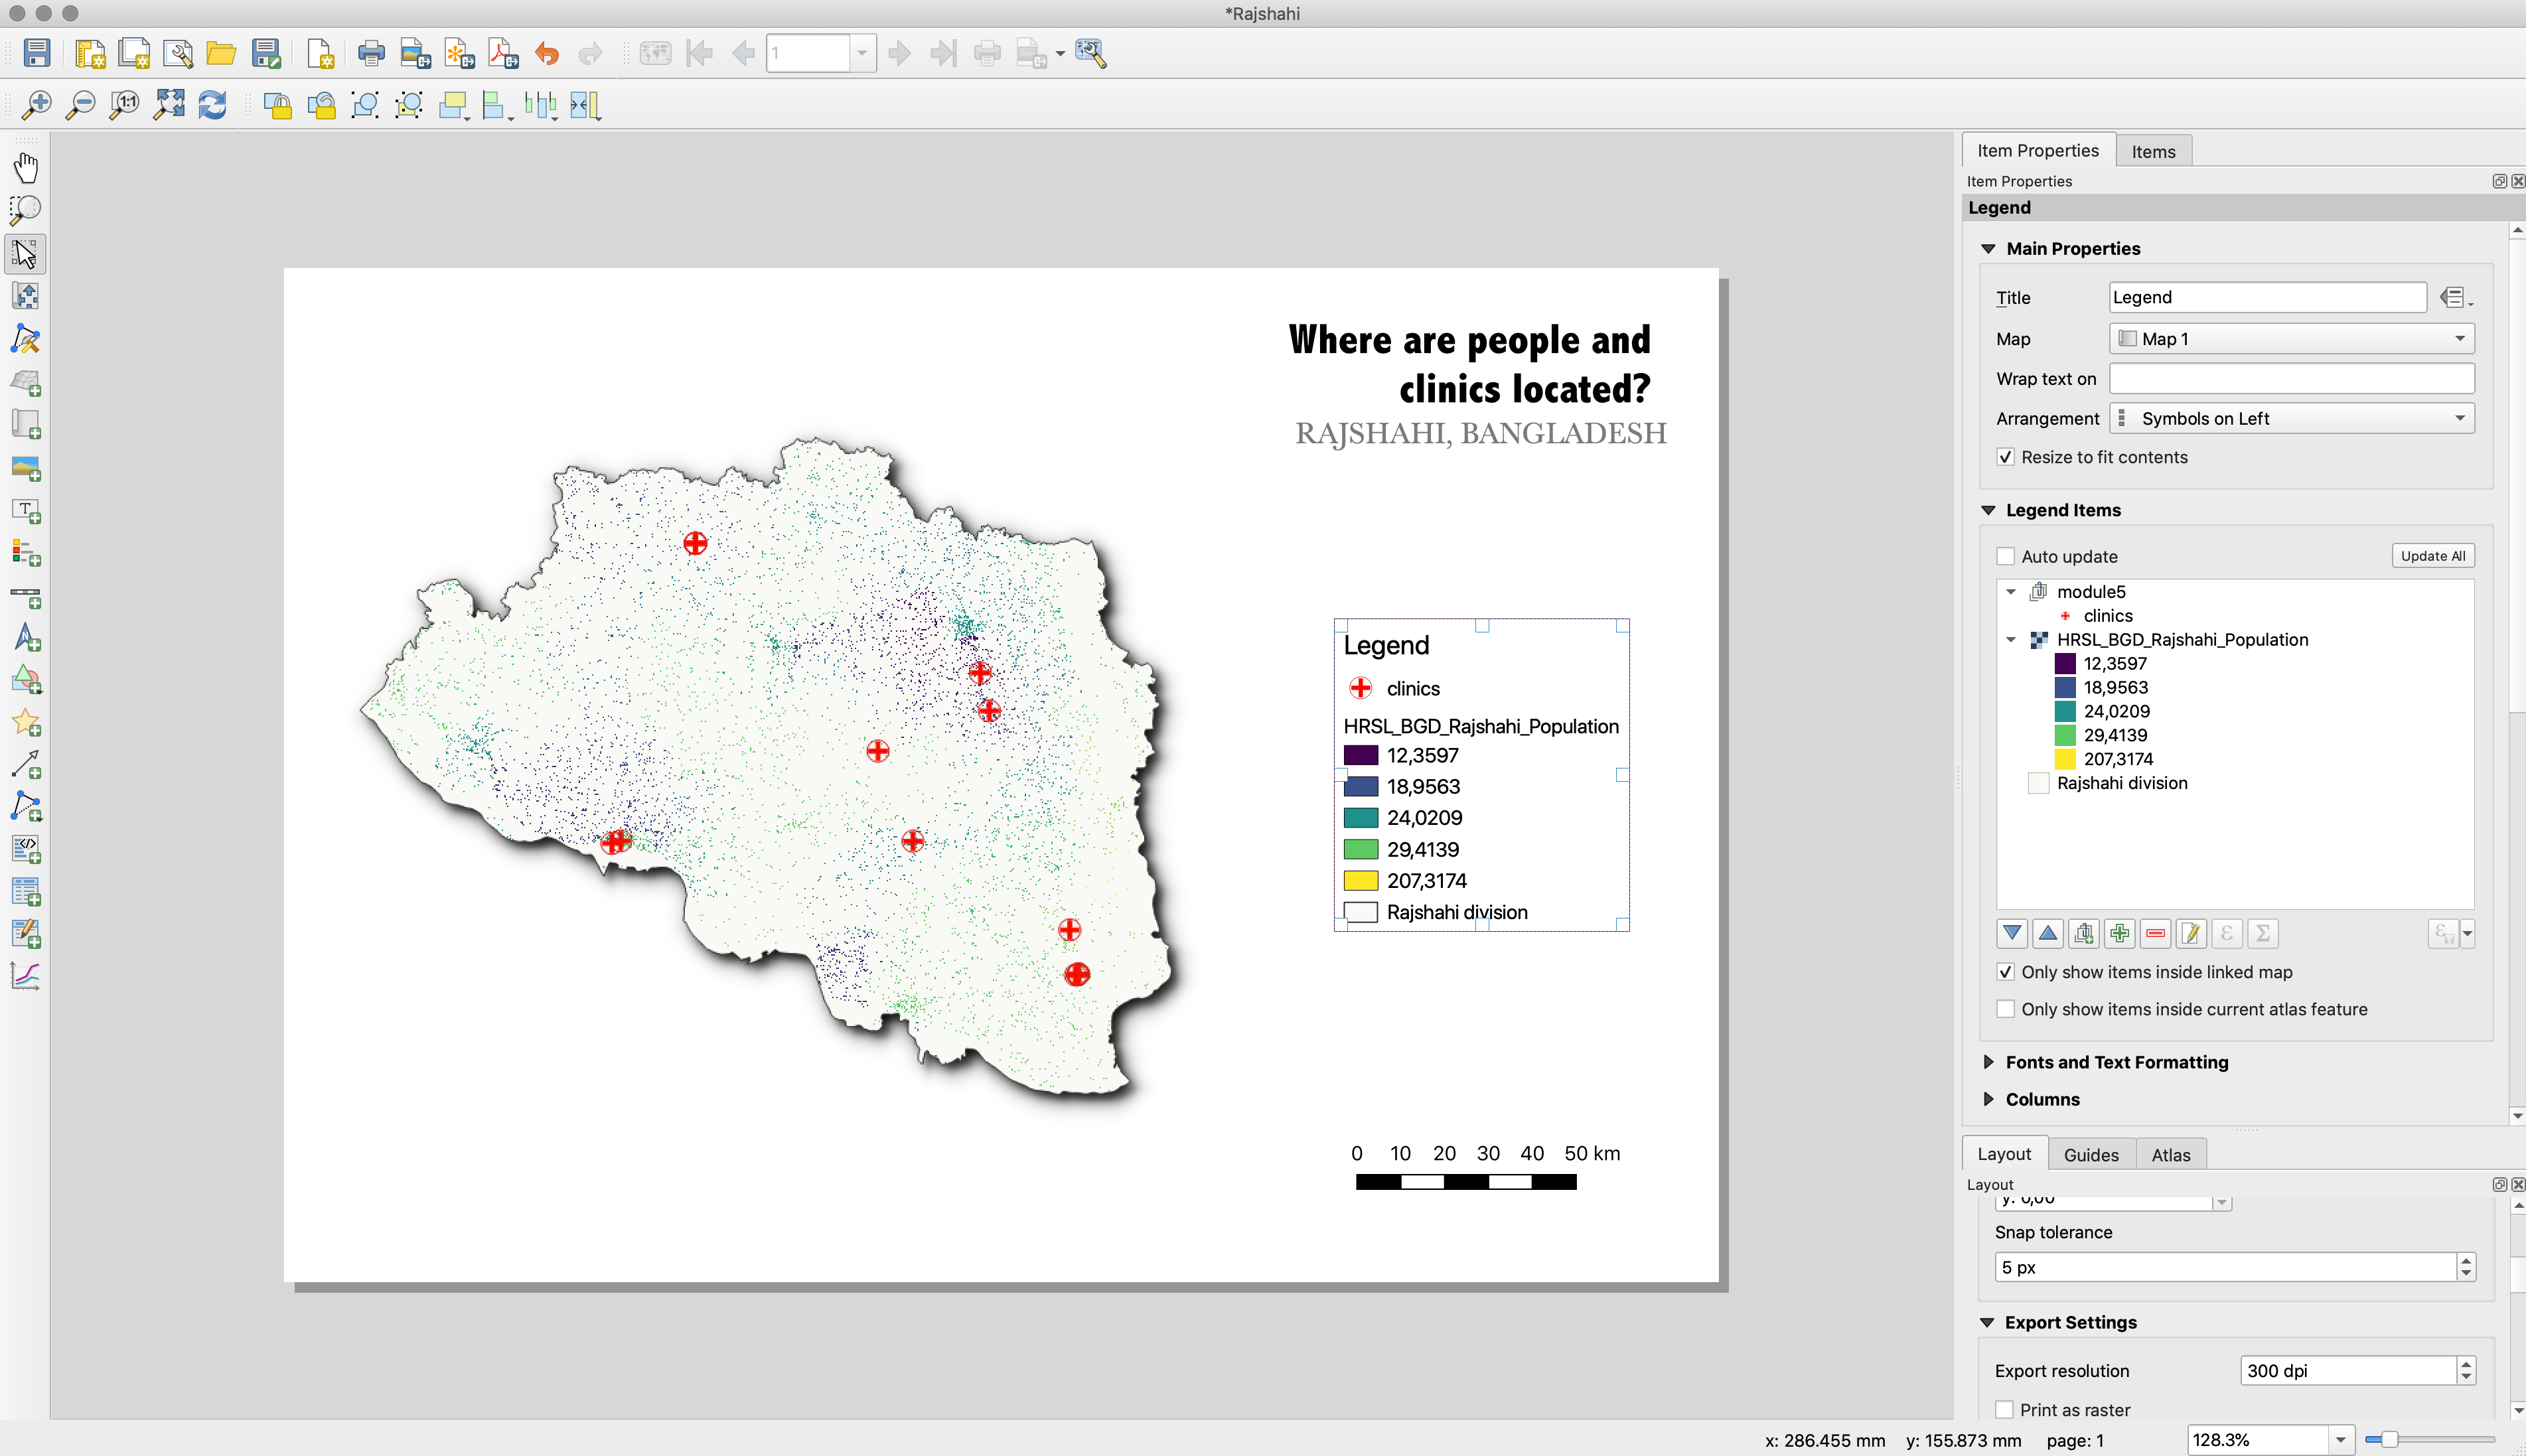The height and width of the screenshot is (1456, 2526).
Task: Enable the Print as raster checkbox
Action: pos(2004,1409)
